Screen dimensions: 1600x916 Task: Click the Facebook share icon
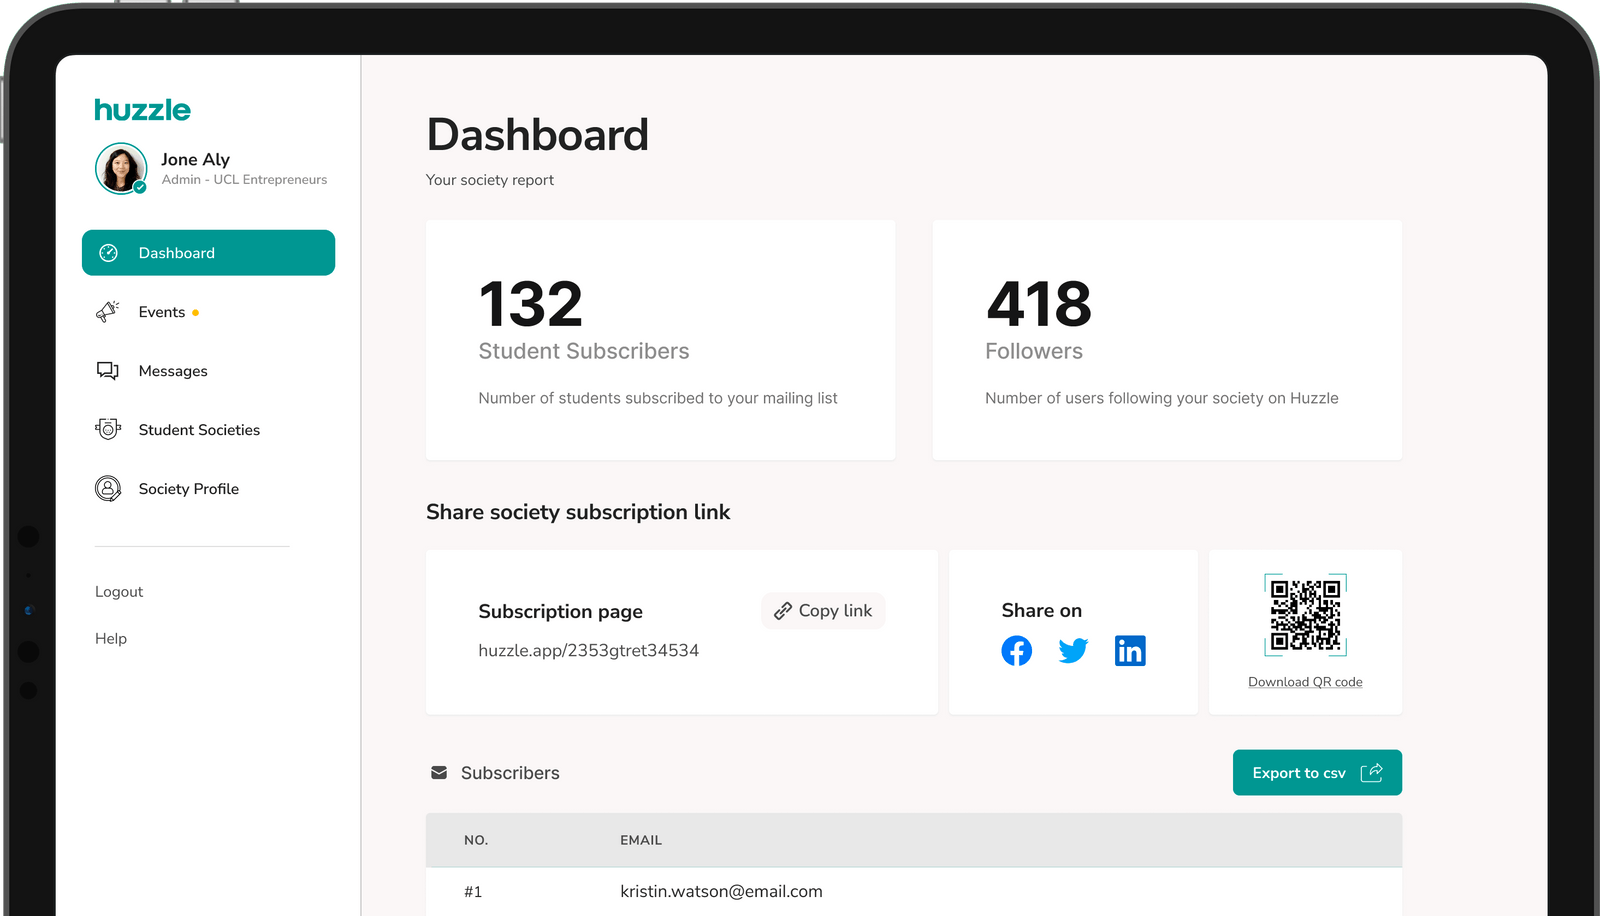1016,651
